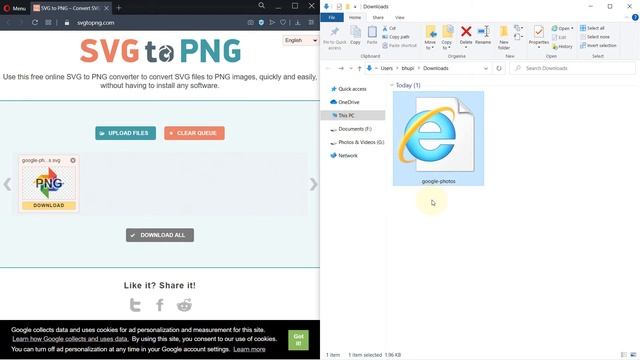Click the CLEAR QUEUE button
The height and width of the screenshot is (360, 640).
click(x=194, y=133)
